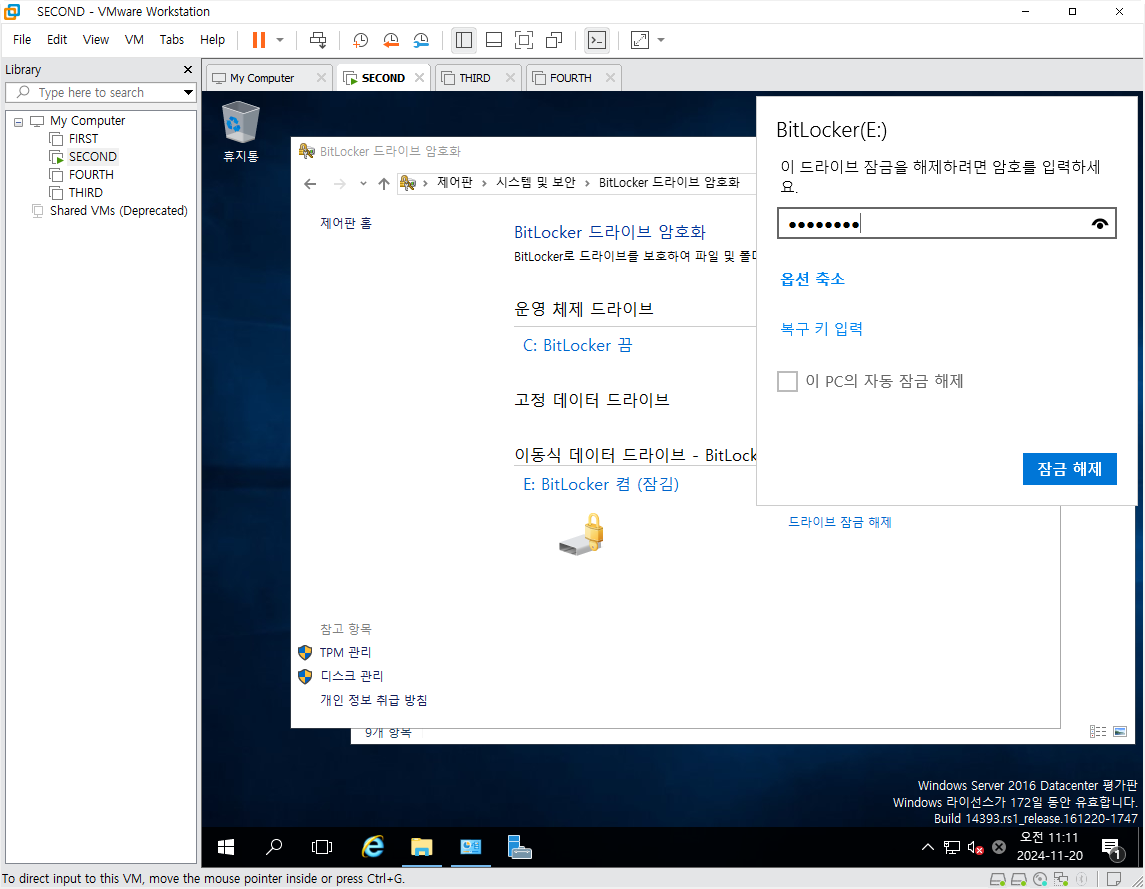The image size is (1145, 889).
Task: Switch to Unity mode
Action: (554, 40)
